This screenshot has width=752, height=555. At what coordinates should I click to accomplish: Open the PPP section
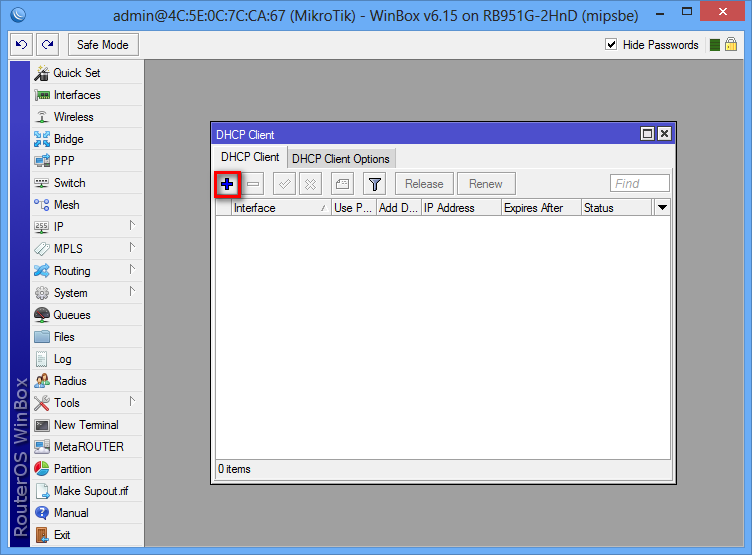(x=87, y=161)
